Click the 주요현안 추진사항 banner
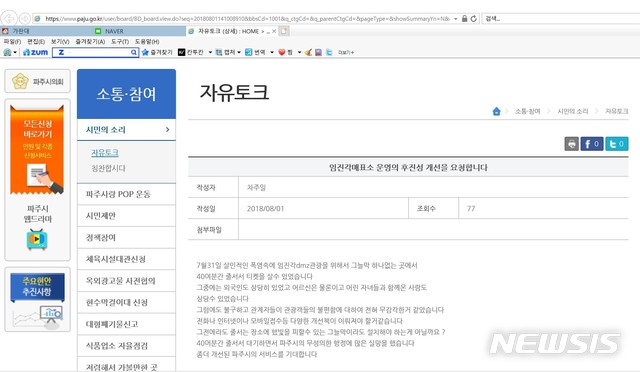 [37, 287]
